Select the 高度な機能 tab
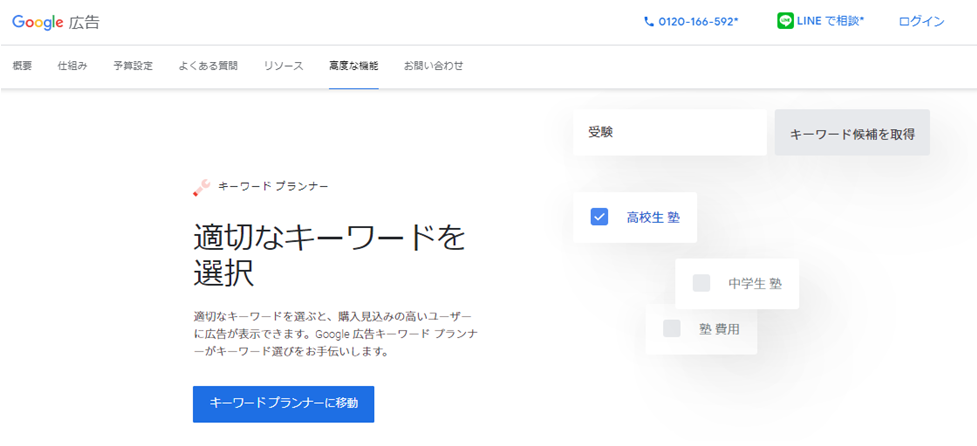977x446 pixels. tap(353, 65)
